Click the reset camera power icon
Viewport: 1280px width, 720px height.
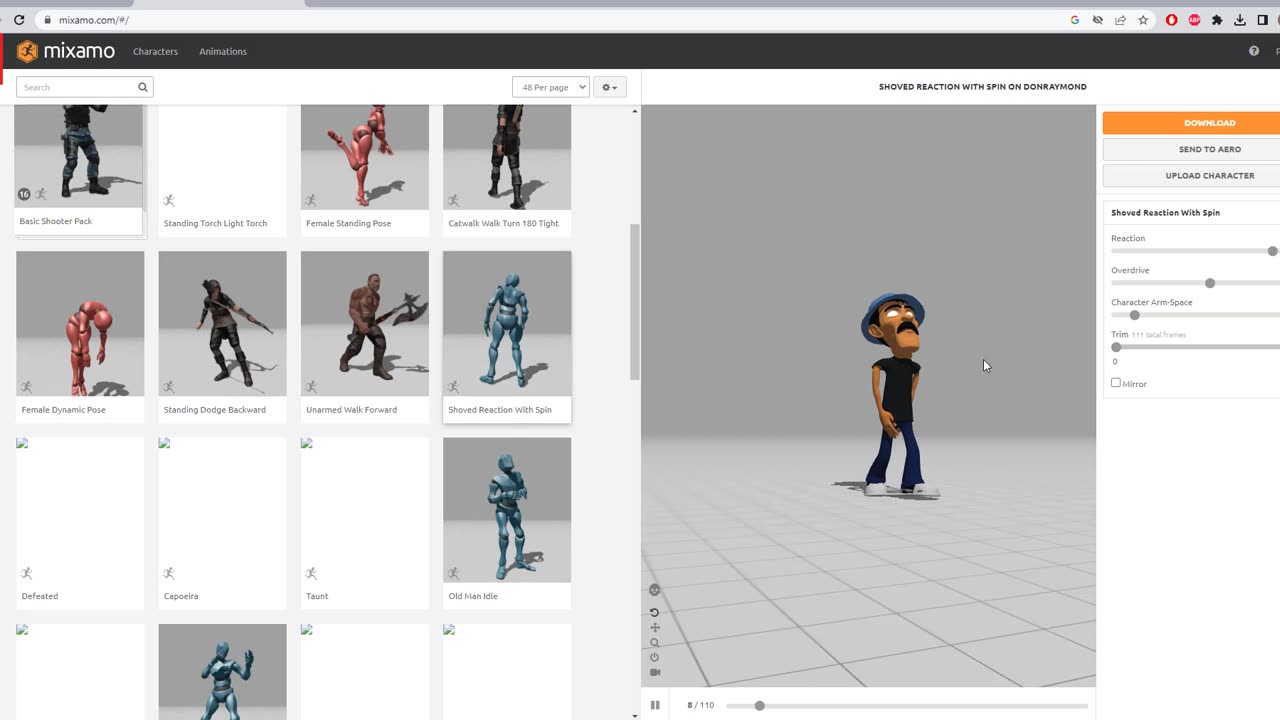point(655,657)
